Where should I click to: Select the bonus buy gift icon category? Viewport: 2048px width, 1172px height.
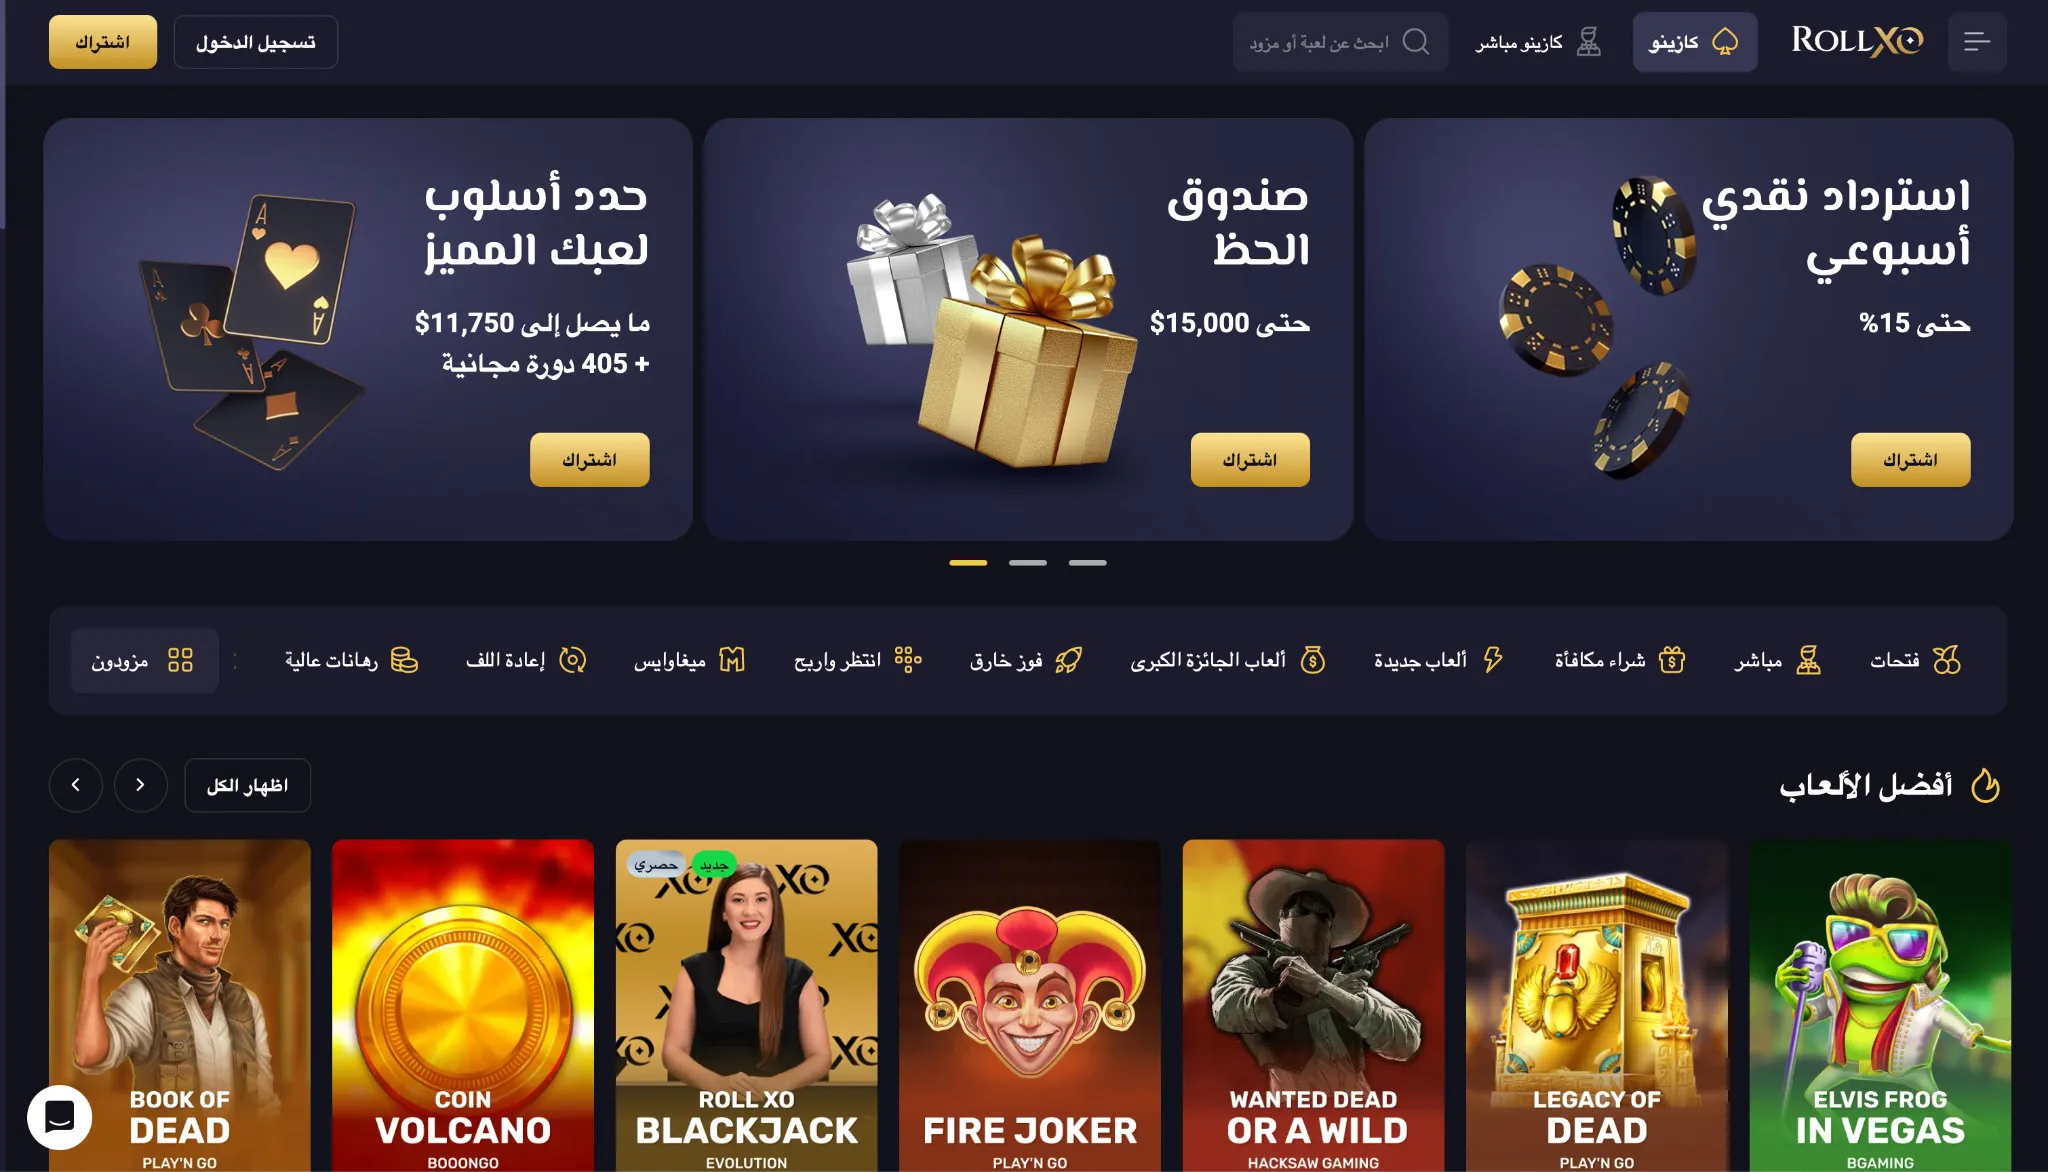coord(1620,660)
